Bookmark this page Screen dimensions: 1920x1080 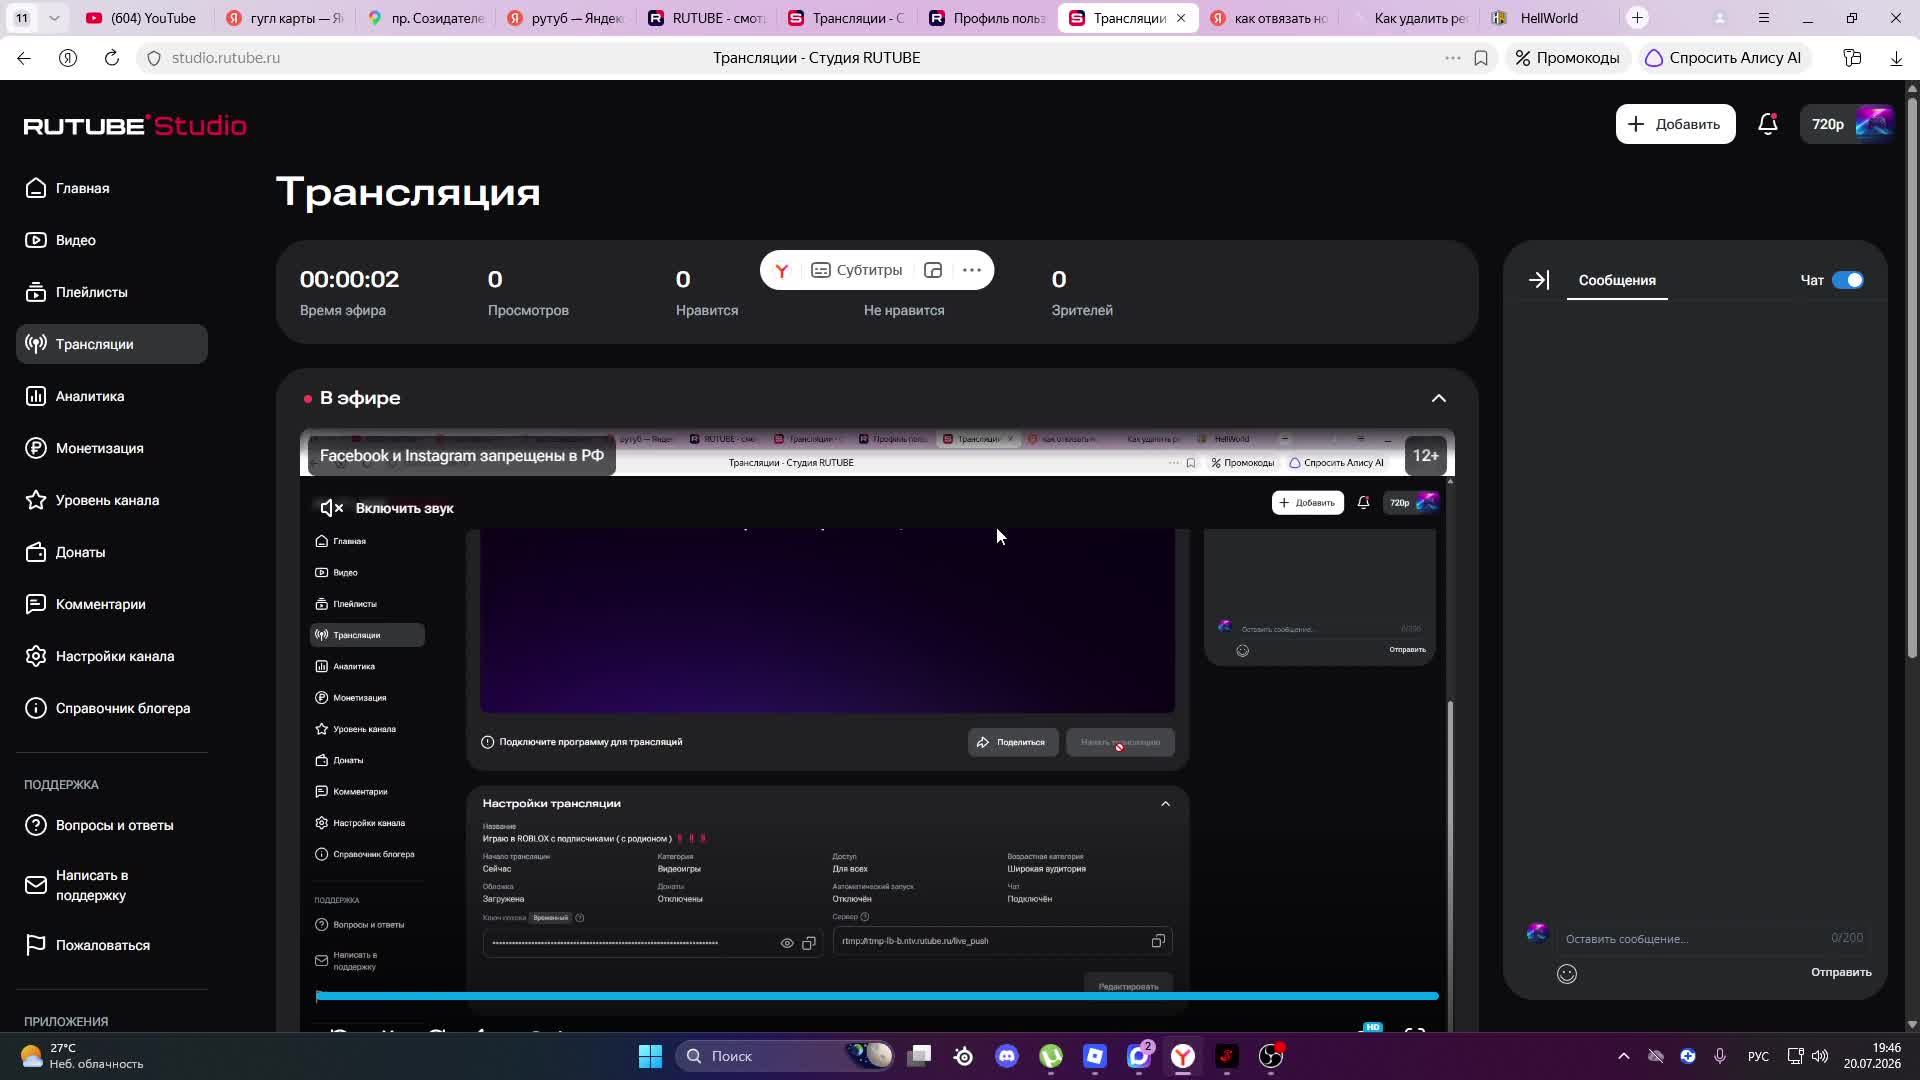coord(1481,58)
